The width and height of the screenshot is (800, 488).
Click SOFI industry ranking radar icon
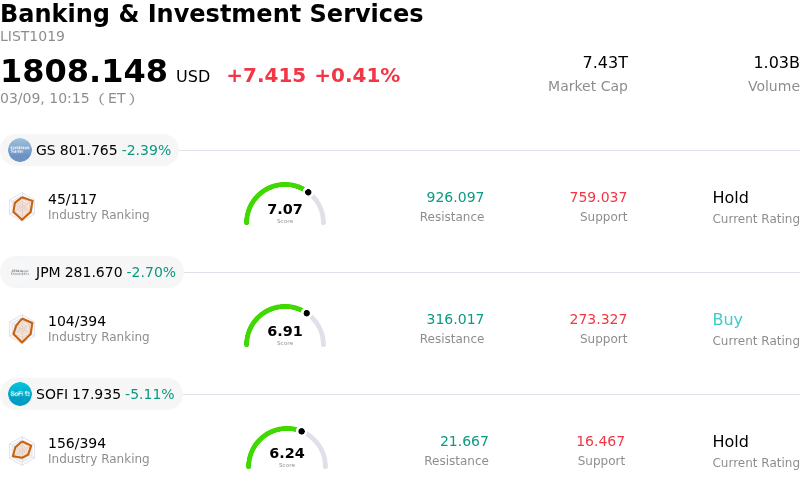click(x=22, y=451)
